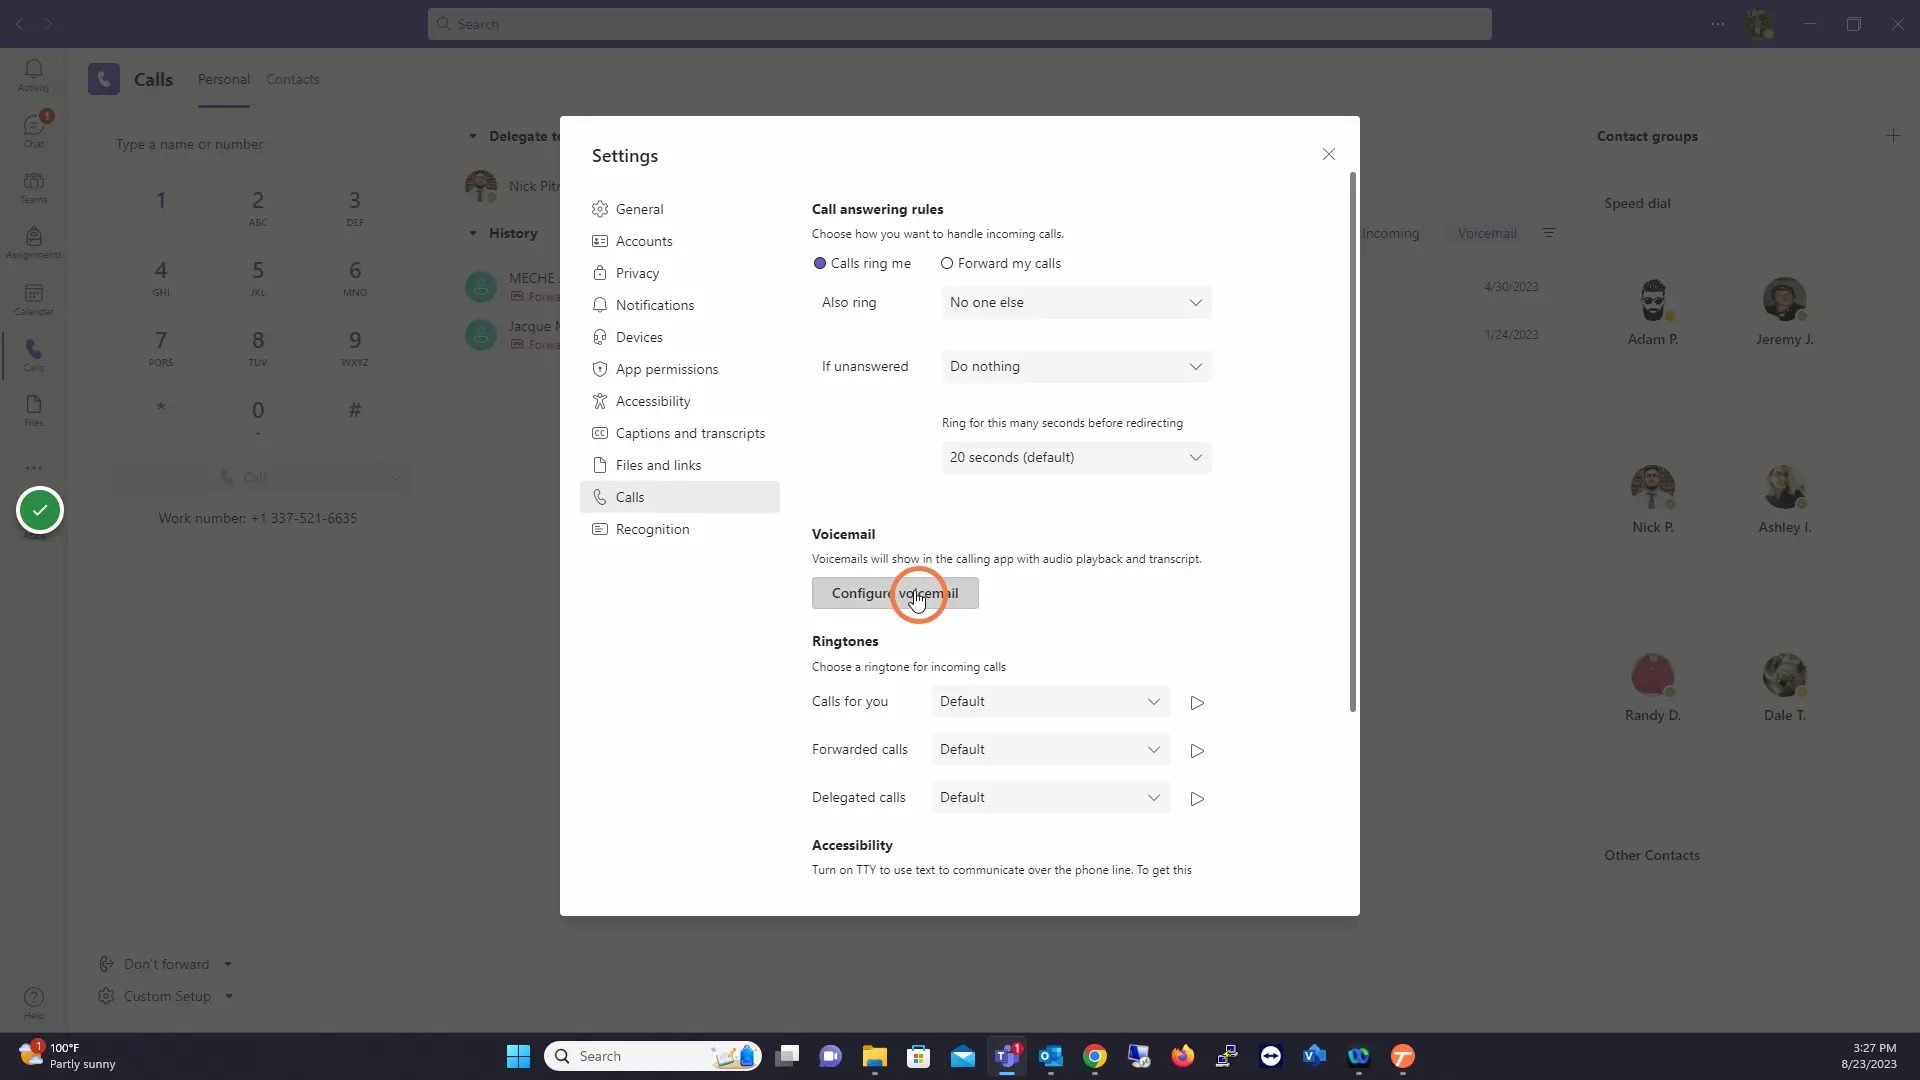
Task: Click the Type a name or number field
Action: [259, 144]
